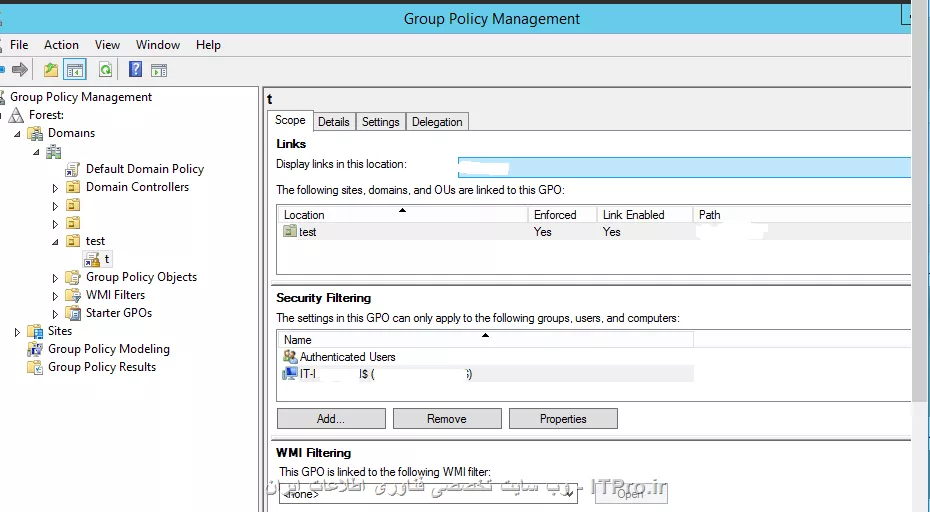Screen dimensions: 930x512
Task: Select the 'test' row in Links list
Action: tap(594, 231)
